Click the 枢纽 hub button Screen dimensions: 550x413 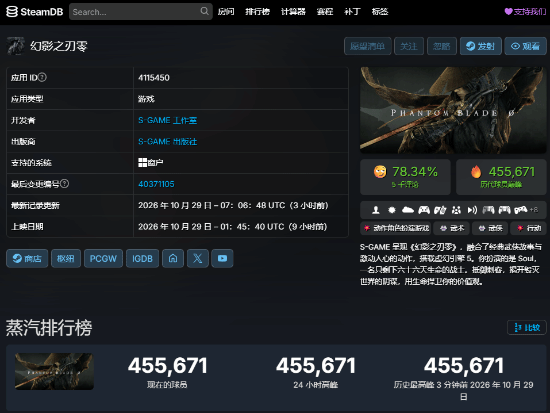(66, 259)
